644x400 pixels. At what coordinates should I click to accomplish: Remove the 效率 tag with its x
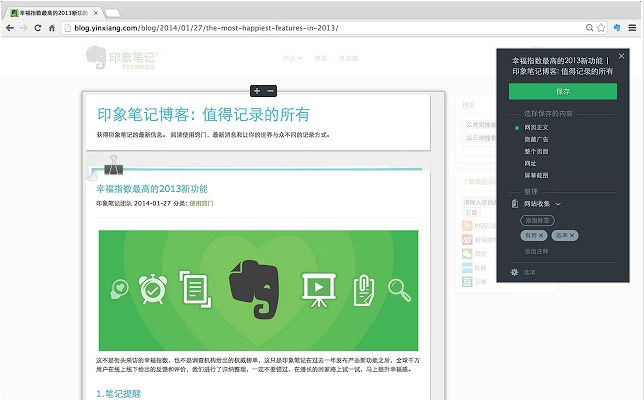click(x=572, y=235)
